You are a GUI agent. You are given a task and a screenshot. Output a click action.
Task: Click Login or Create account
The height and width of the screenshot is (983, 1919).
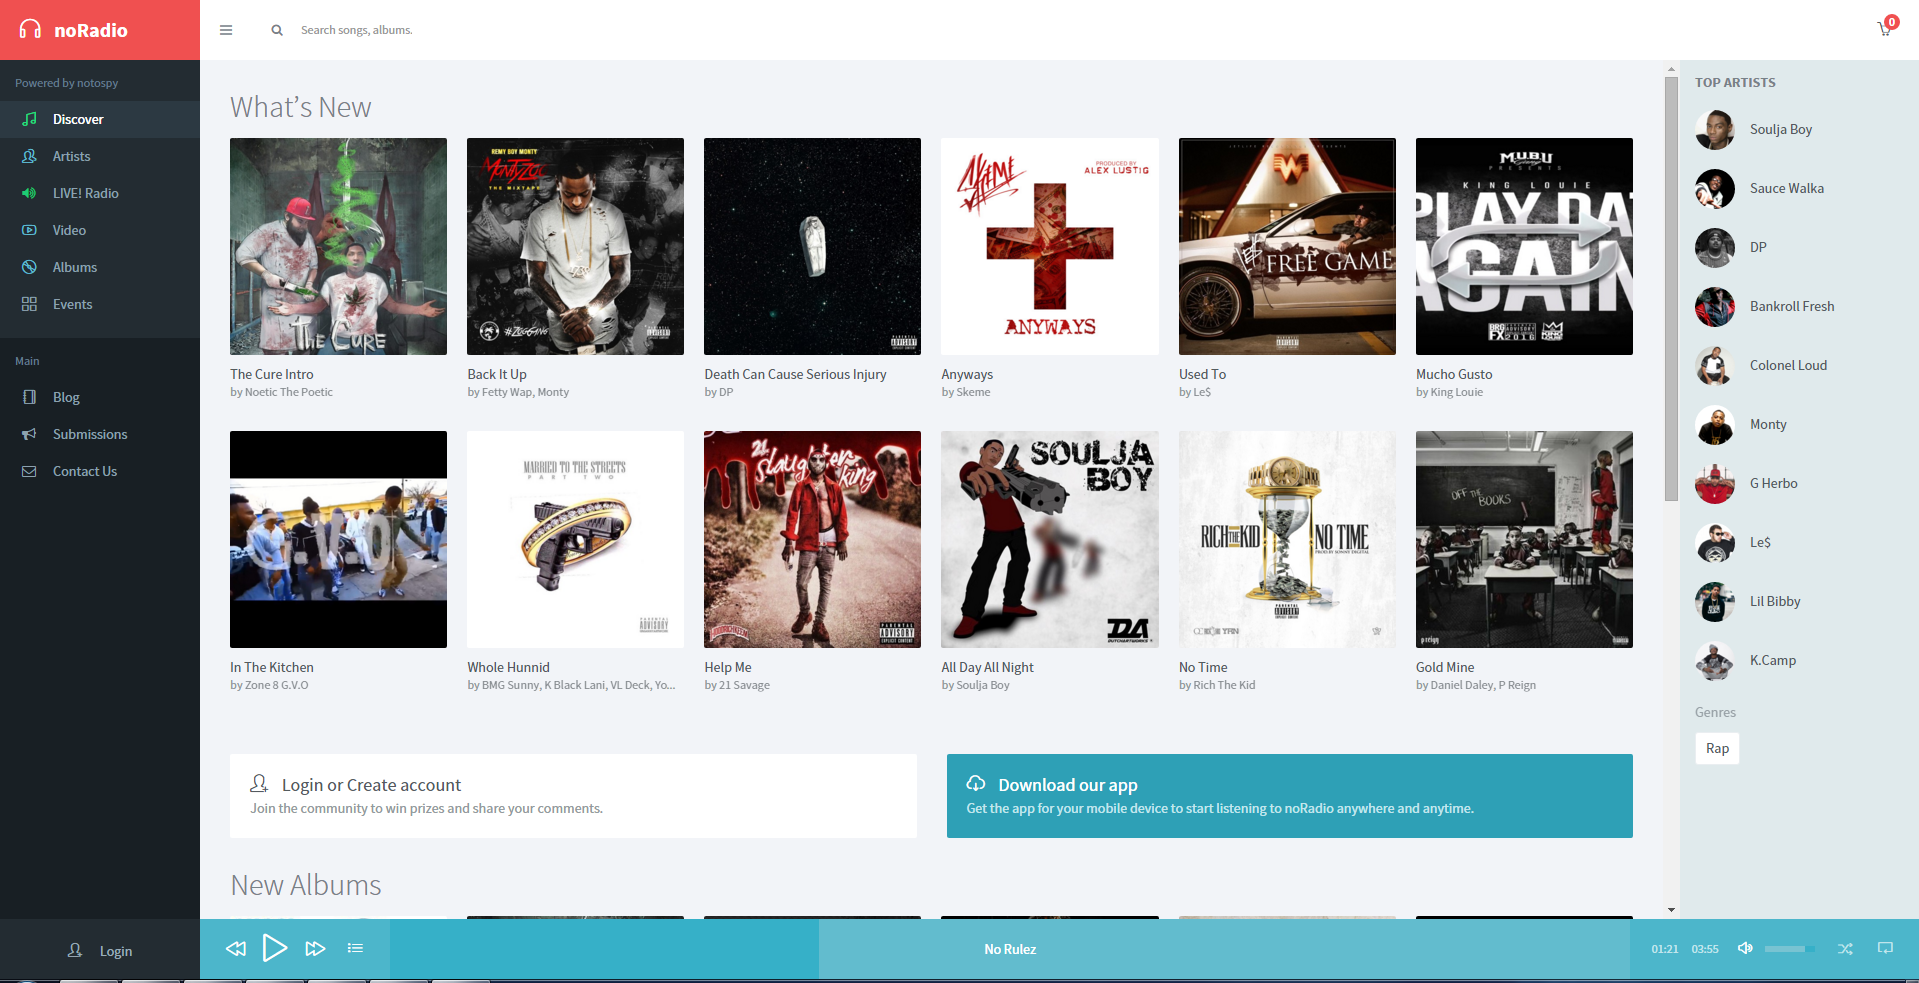pos(371,784)
